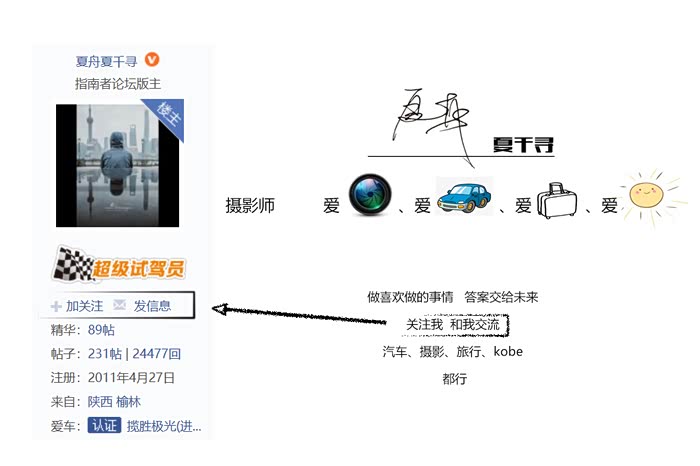Click the 认证 certified badge
700x466 pixels.
(104, 425)
